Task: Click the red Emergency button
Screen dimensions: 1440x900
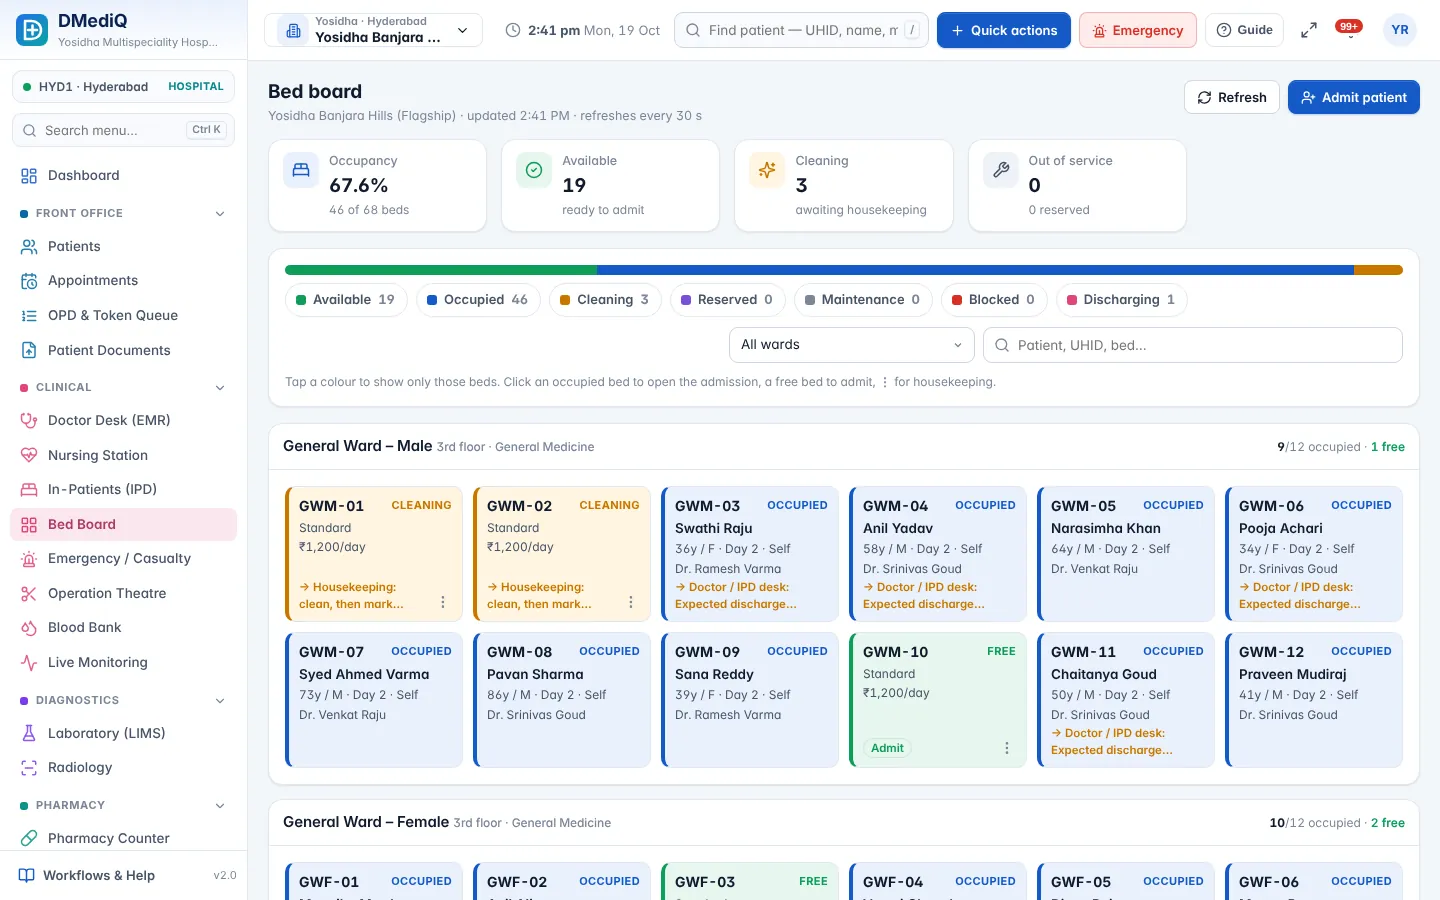Action: pos(1138,30)
